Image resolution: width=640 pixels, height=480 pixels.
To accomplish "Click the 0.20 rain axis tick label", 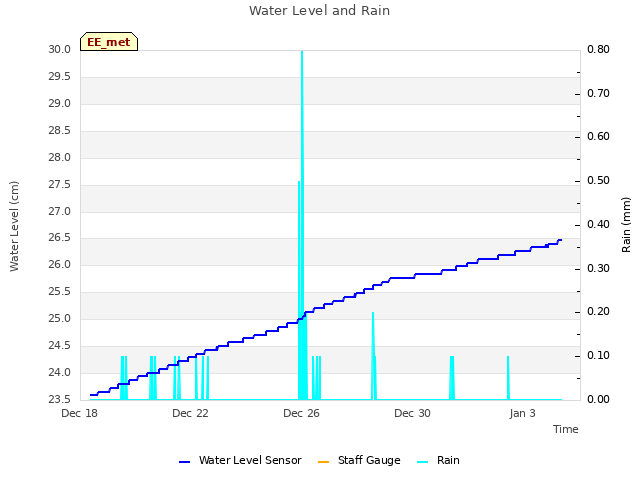I will [598, 311].
